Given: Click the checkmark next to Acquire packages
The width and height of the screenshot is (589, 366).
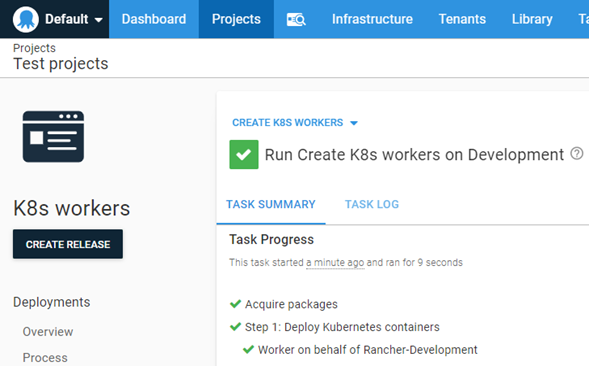Looking at the screenshot, I should click(235, 304).
